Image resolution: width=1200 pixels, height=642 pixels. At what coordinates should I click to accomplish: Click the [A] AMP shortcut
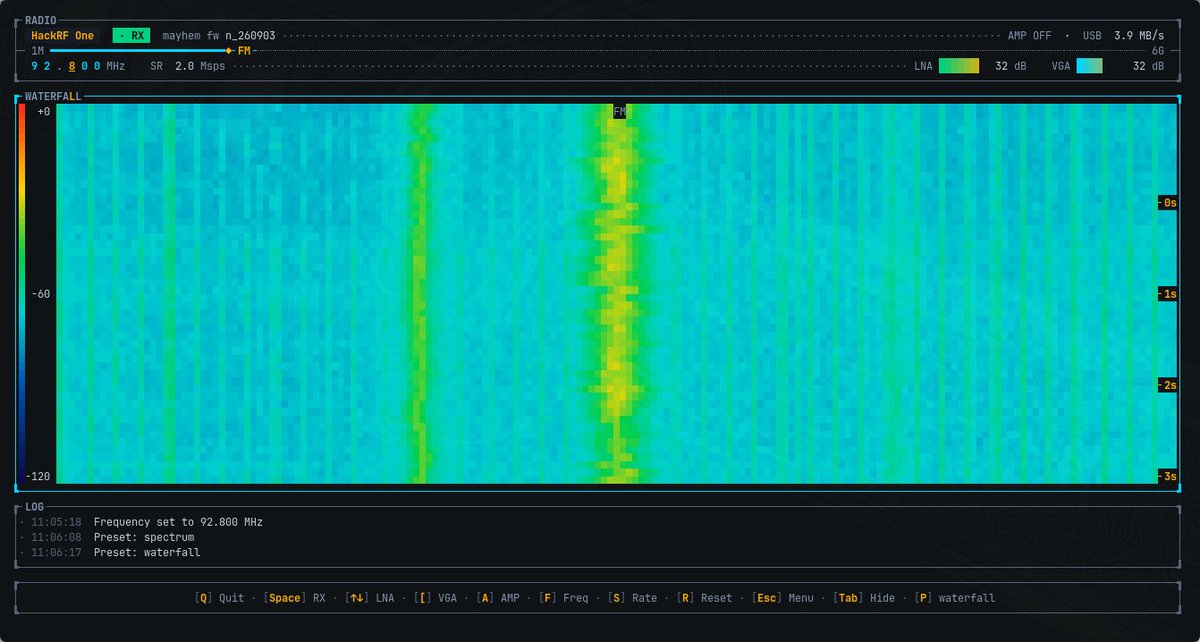(x=499, y=598)
